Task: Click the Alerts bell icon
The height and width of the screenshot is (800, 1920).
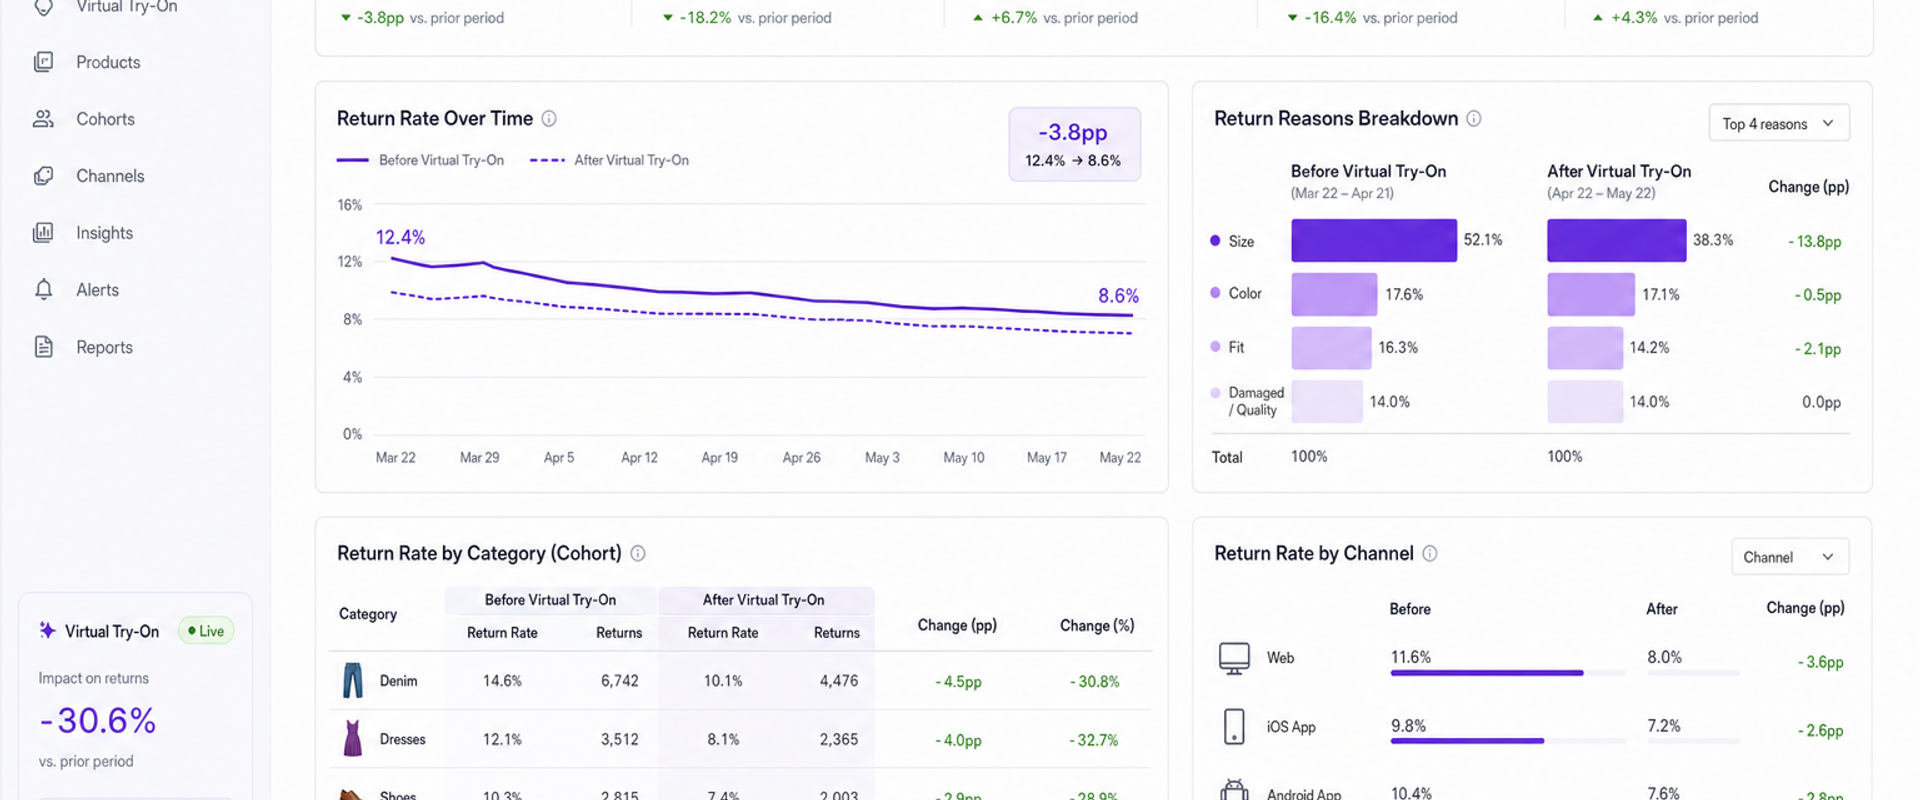Action: [43, 290]
